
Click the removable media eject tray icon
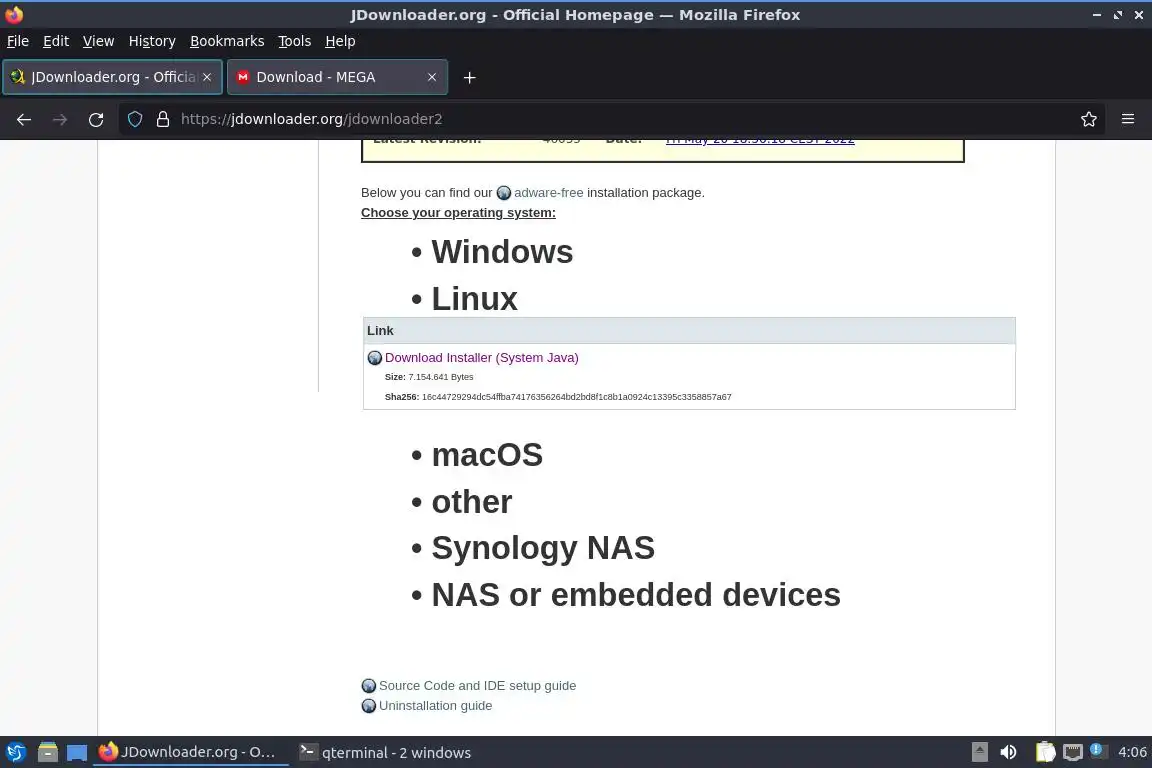[979, 753]
